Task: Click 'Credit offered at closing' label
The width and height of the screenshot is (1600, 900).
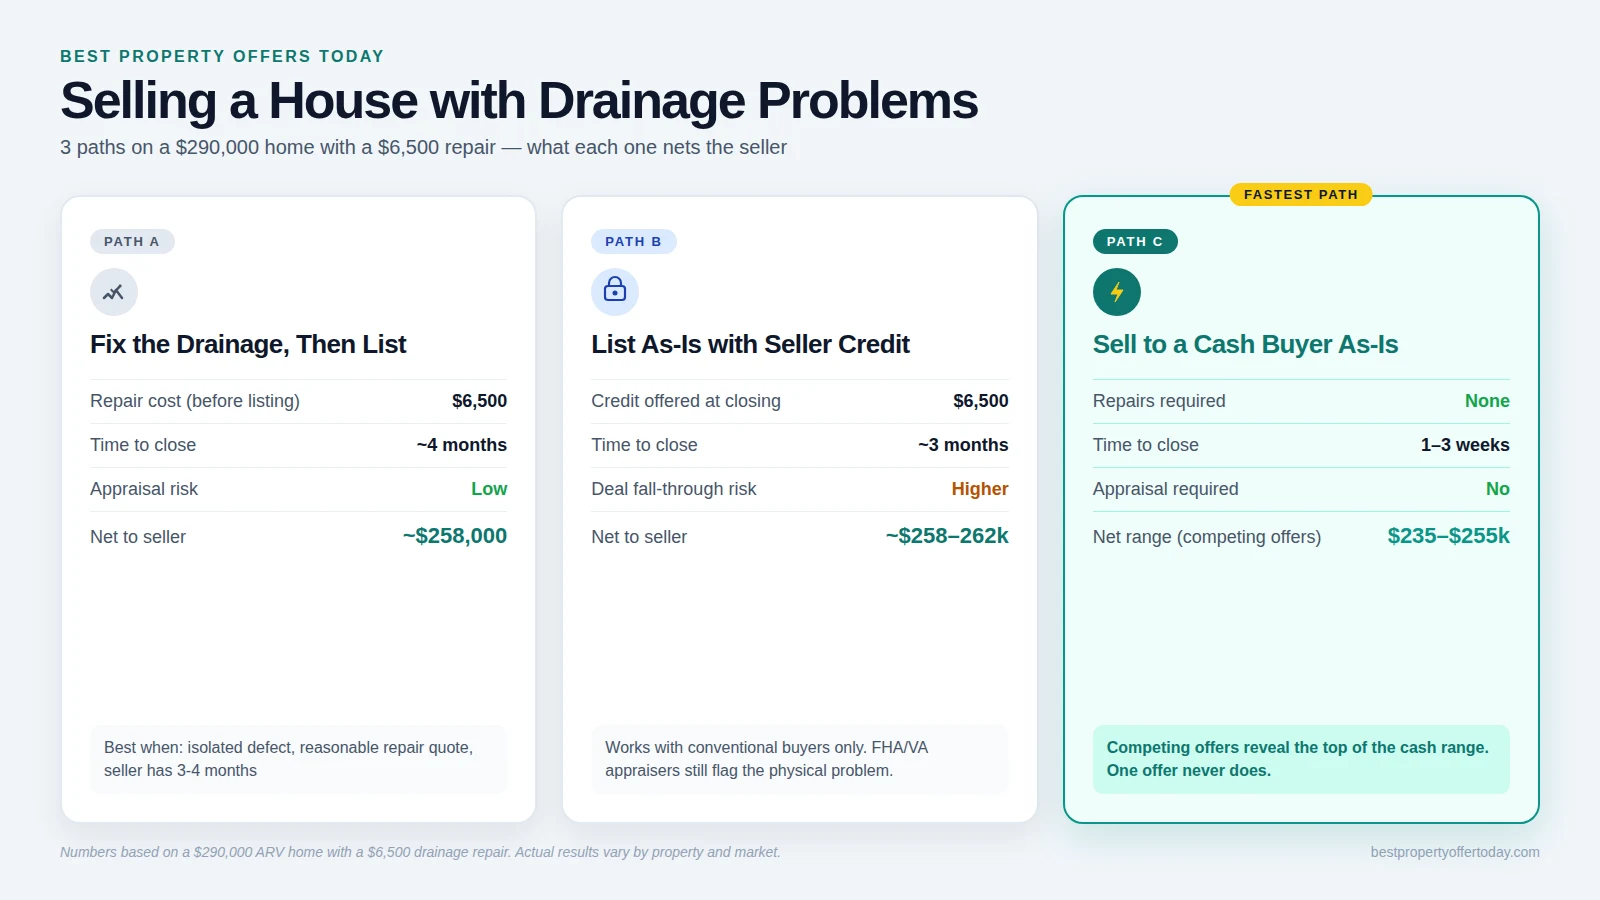Action: (686, 401)
